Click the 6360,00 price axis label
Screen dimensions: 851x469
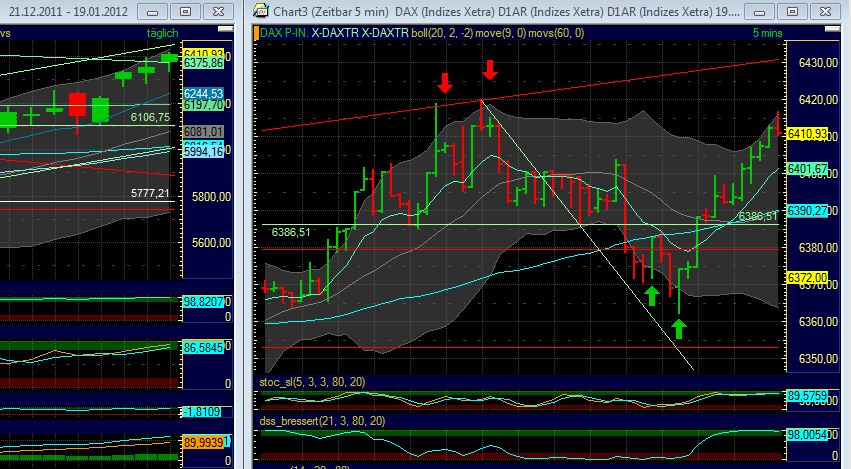coord(818,322)
